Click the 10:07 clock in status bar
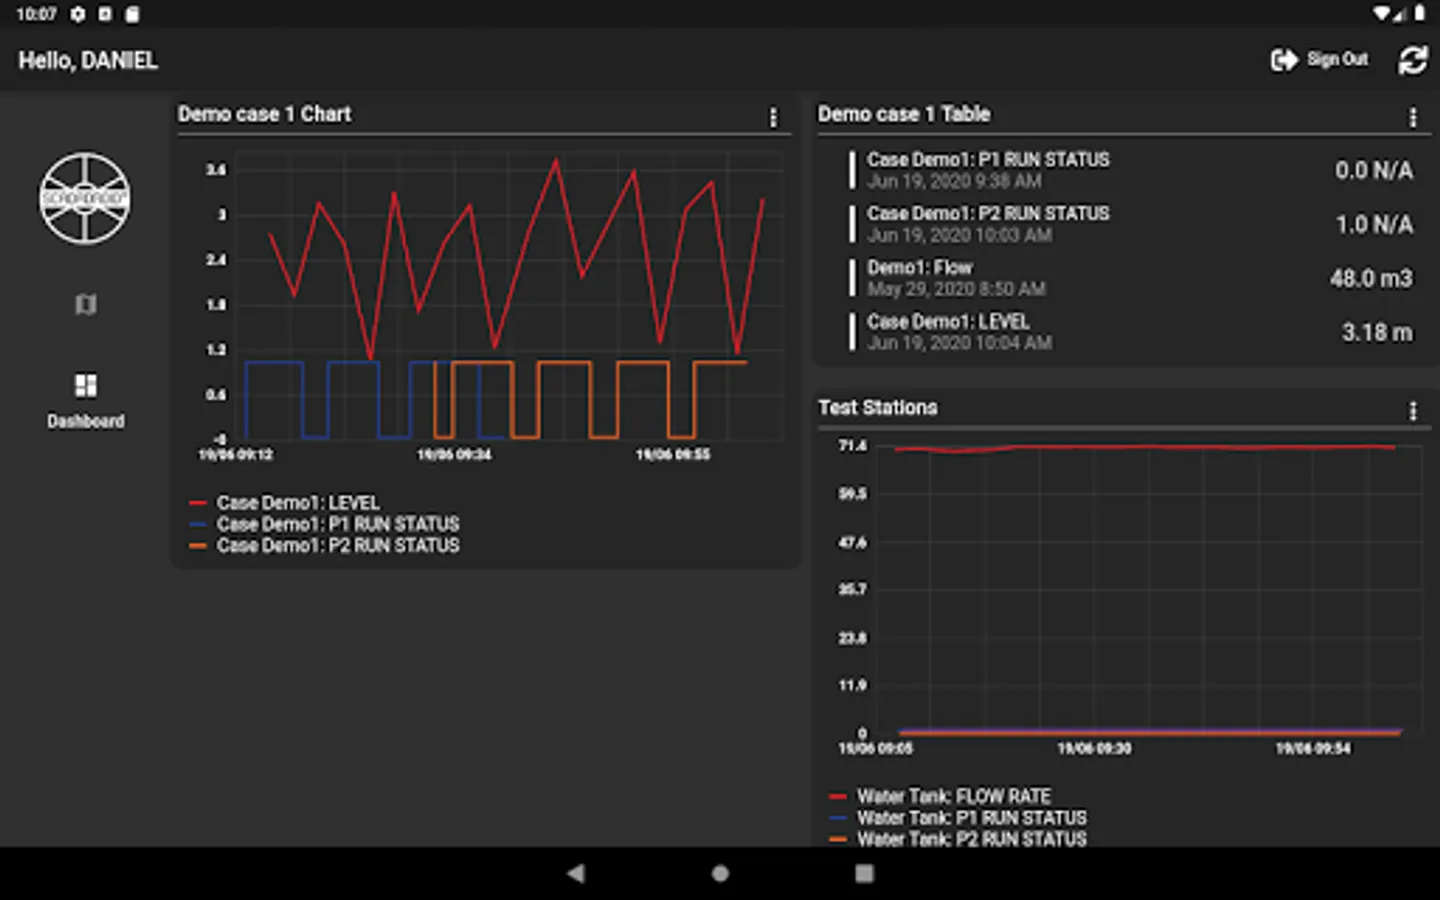The image size is (1440, 900). coord(36,14)
